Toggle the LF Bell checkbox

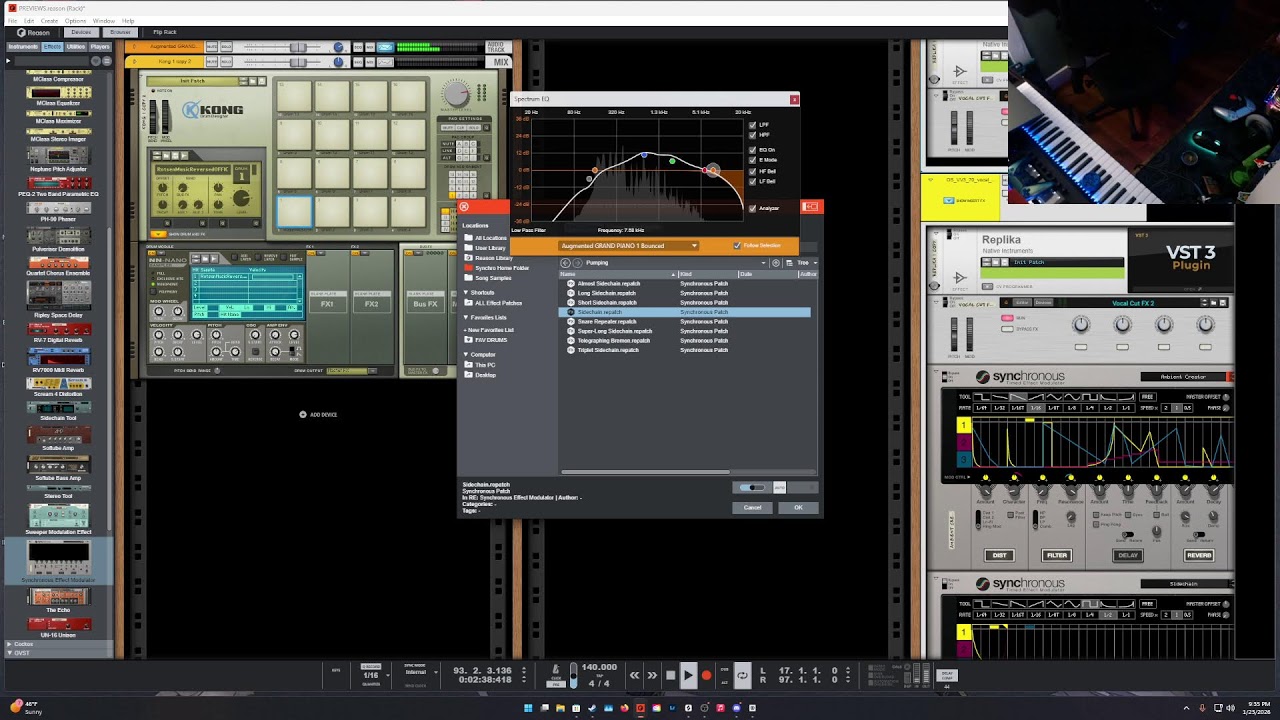click(753, 181)
